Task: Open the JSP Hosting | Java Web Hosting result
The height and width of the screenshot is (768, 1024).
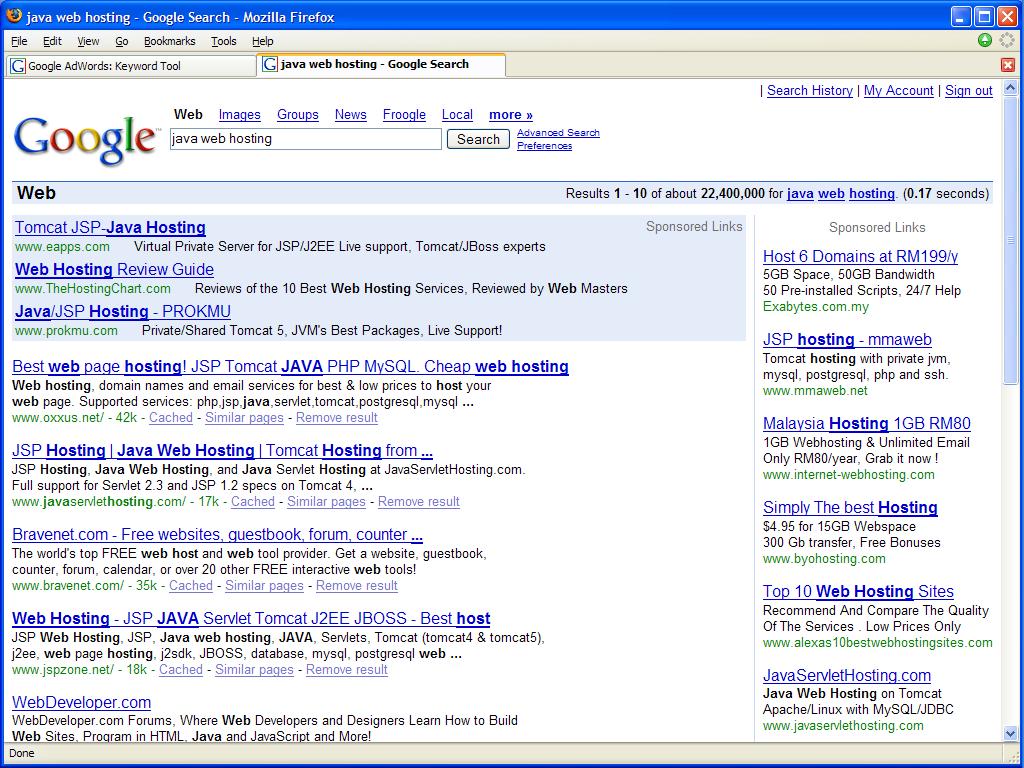Action: click(223, 451)
